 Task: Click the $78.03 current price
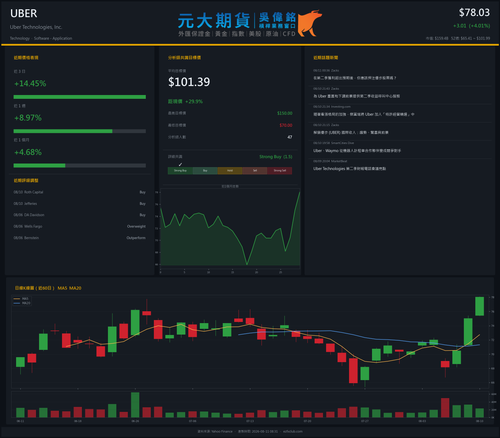point(474,13)
